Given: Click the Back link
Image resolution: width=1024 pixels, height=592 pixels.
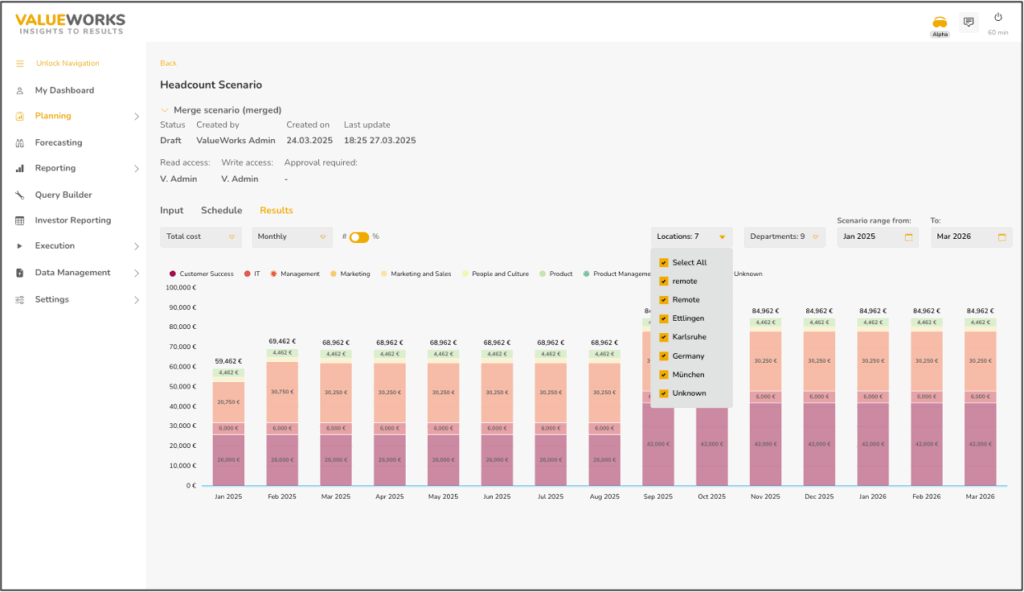Looking at the screenshot, I should point(168,63).
